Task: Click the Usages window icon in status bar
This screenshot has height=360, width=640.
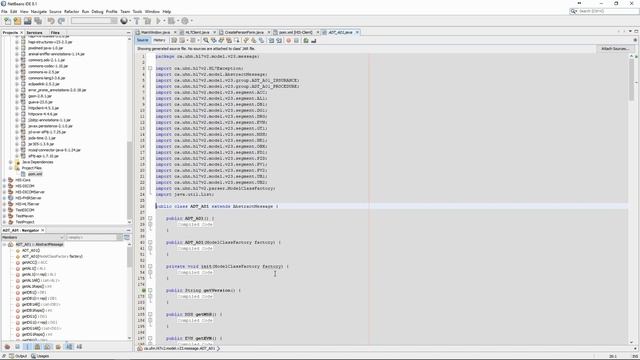Action: coord(33,356)
